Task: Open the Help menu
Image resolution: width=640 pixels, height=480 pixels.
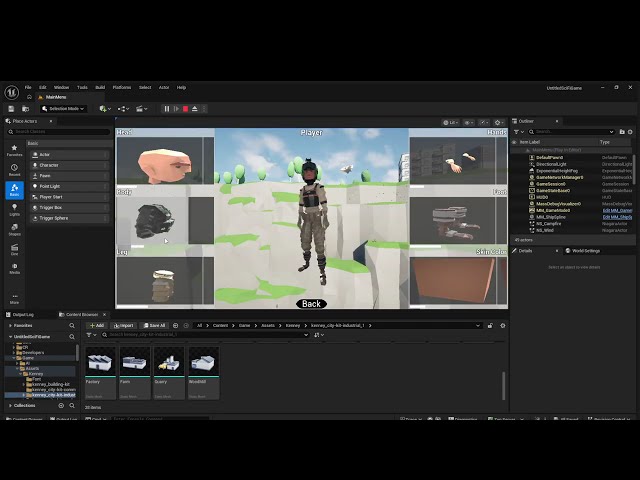Action: click(x=181, y=87)
